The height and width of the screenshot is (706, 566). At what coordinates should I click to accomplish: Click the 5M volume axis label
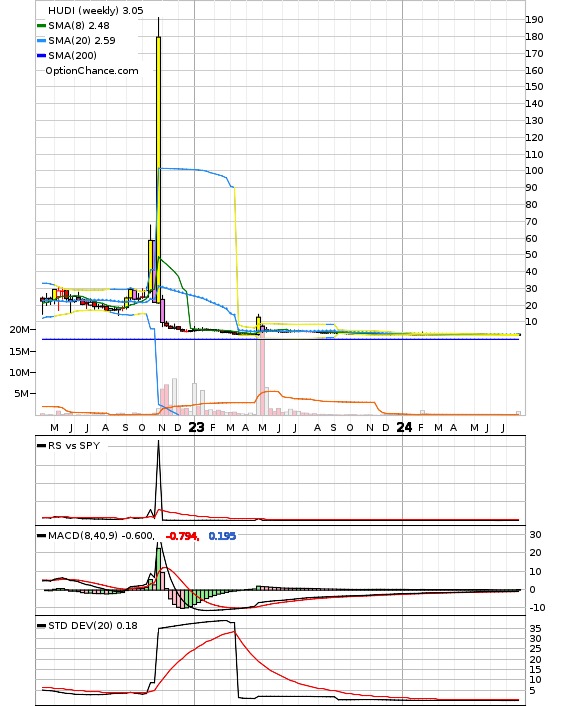[22, 394]
